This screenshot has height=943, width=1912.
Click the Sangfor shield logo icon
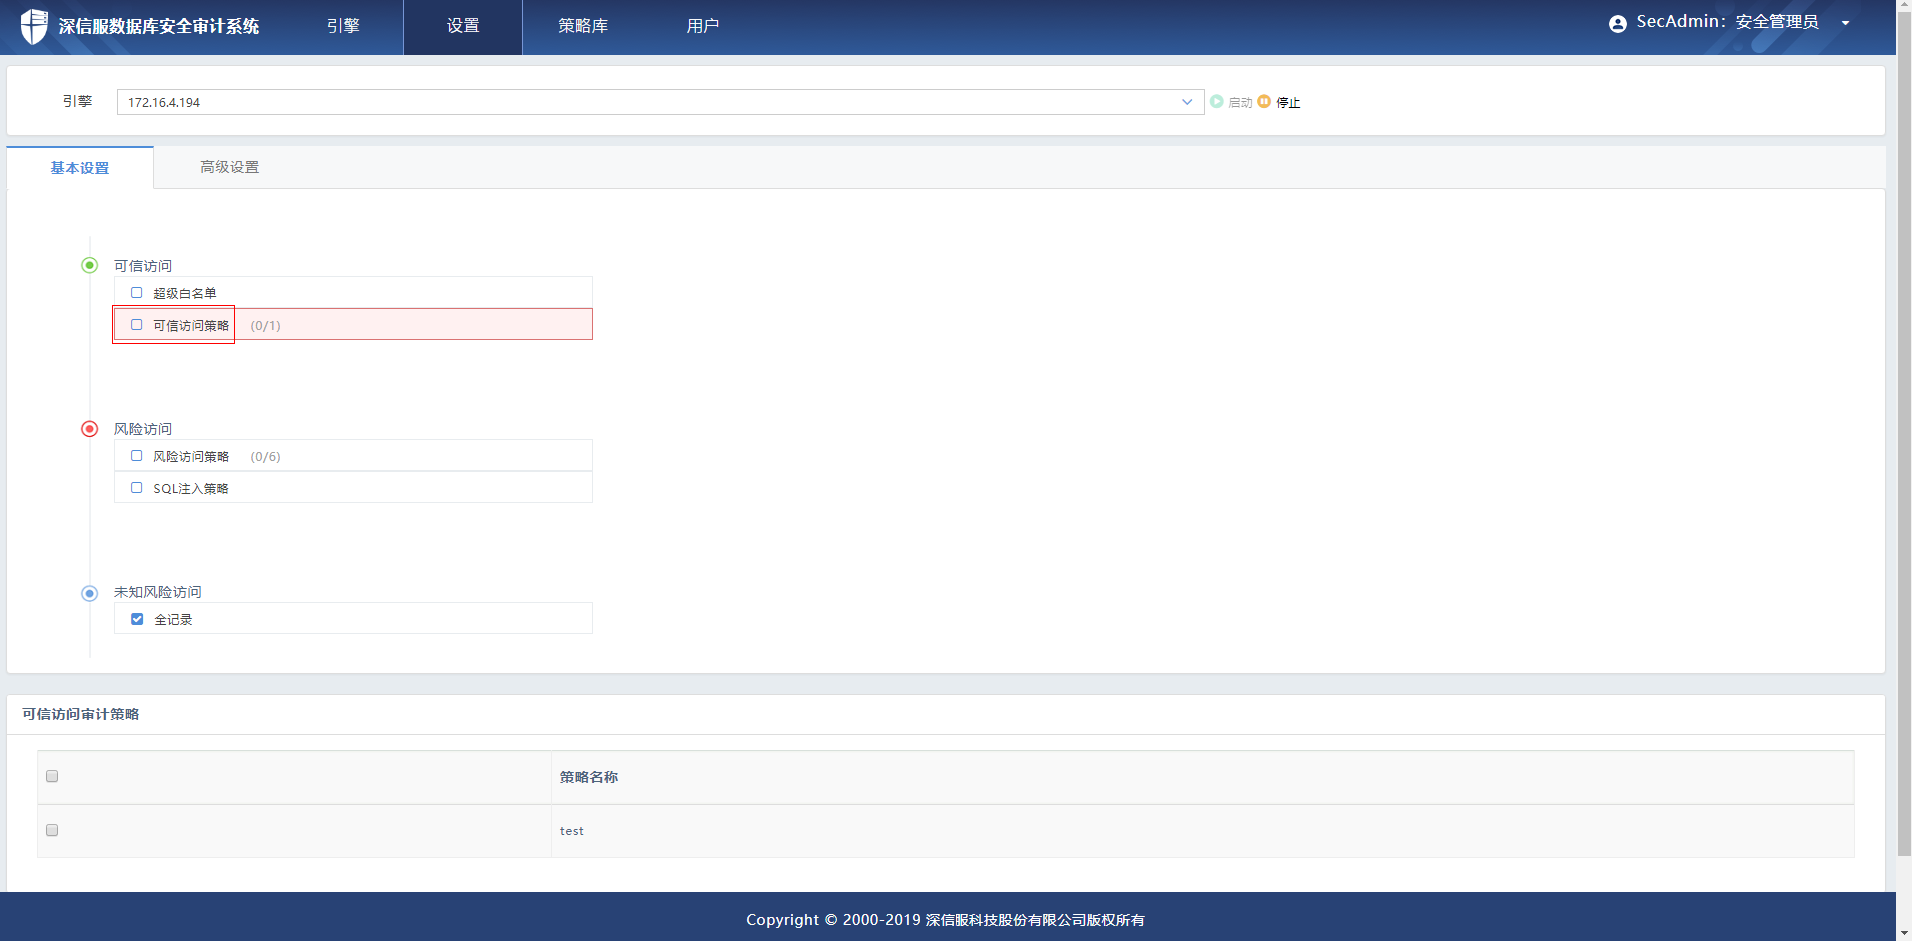pos(34,26)
